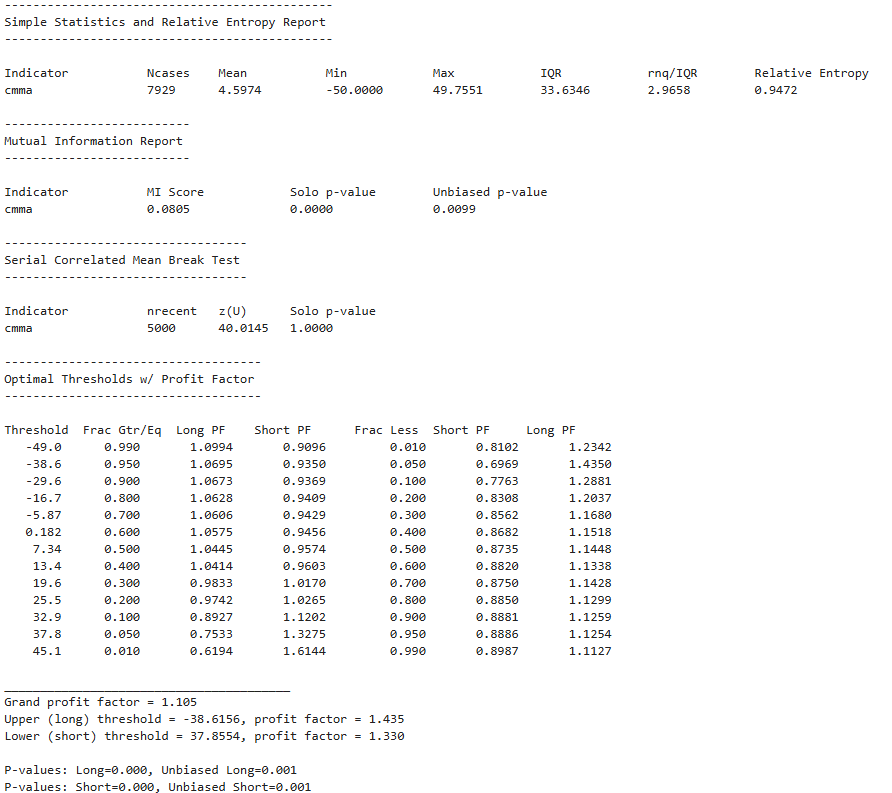Click the Mutual Information Report title
The width and height of the screenshot is (892, 793).
(x=91, y=140)
